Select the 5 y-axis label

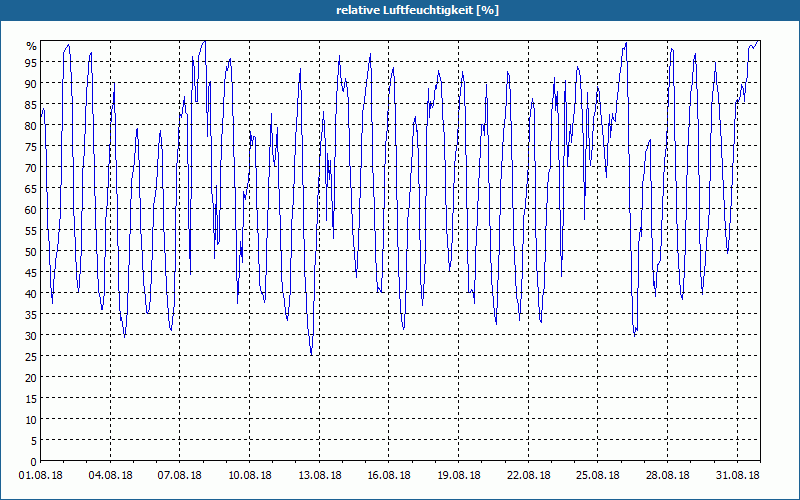(34, 441)
